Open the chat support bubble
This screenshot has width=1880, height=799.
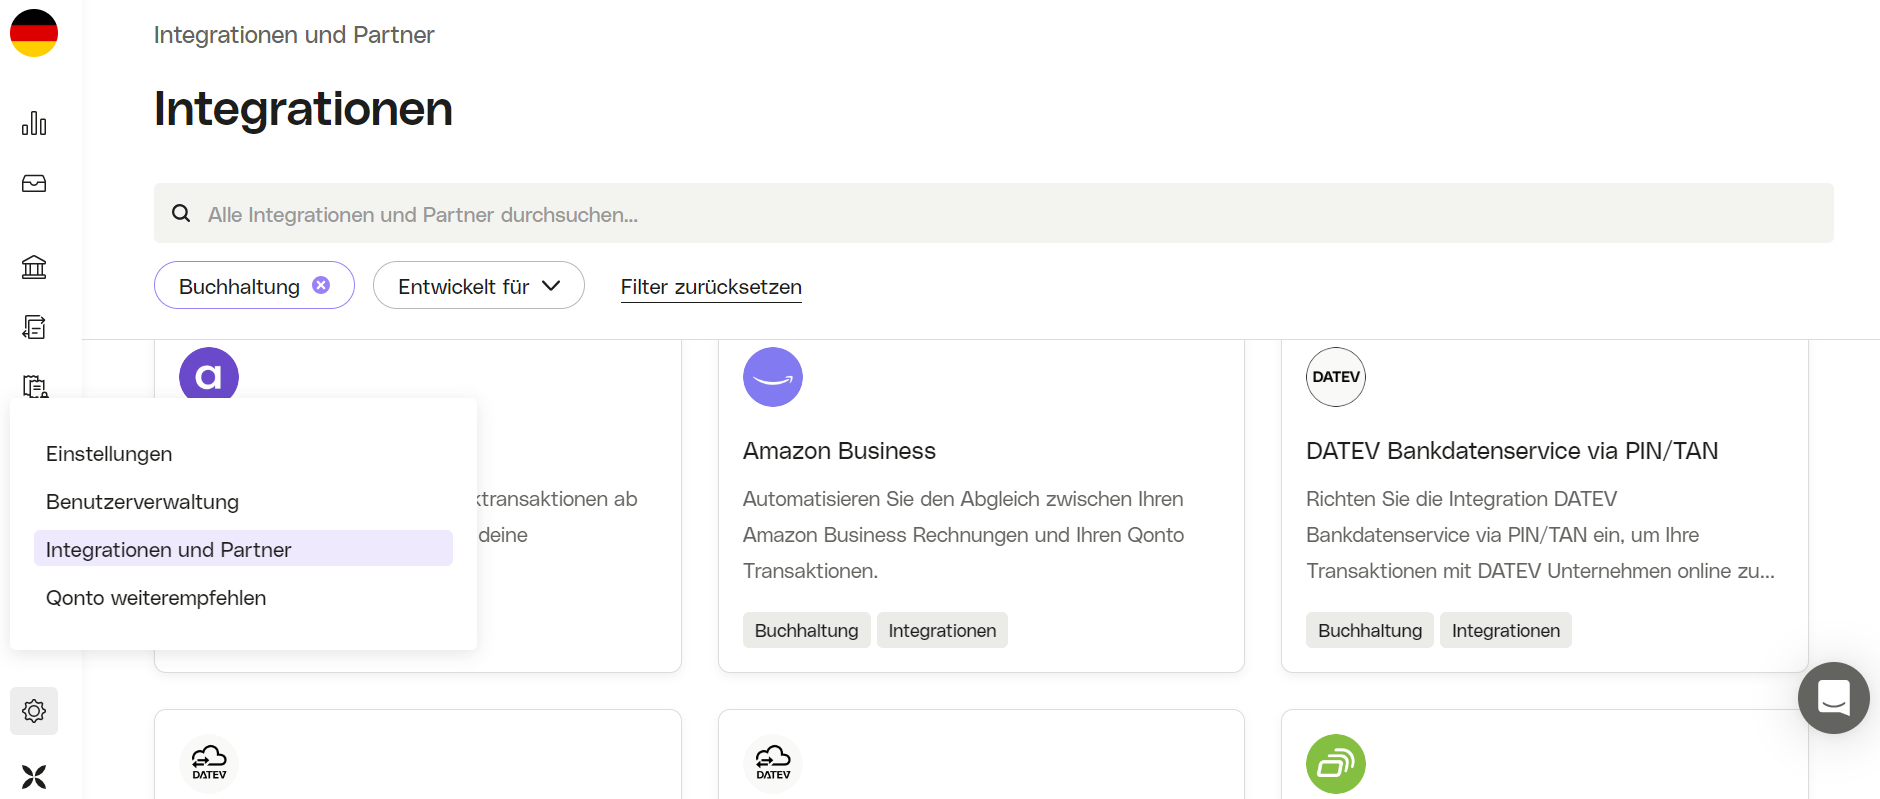coord(1834,698)
